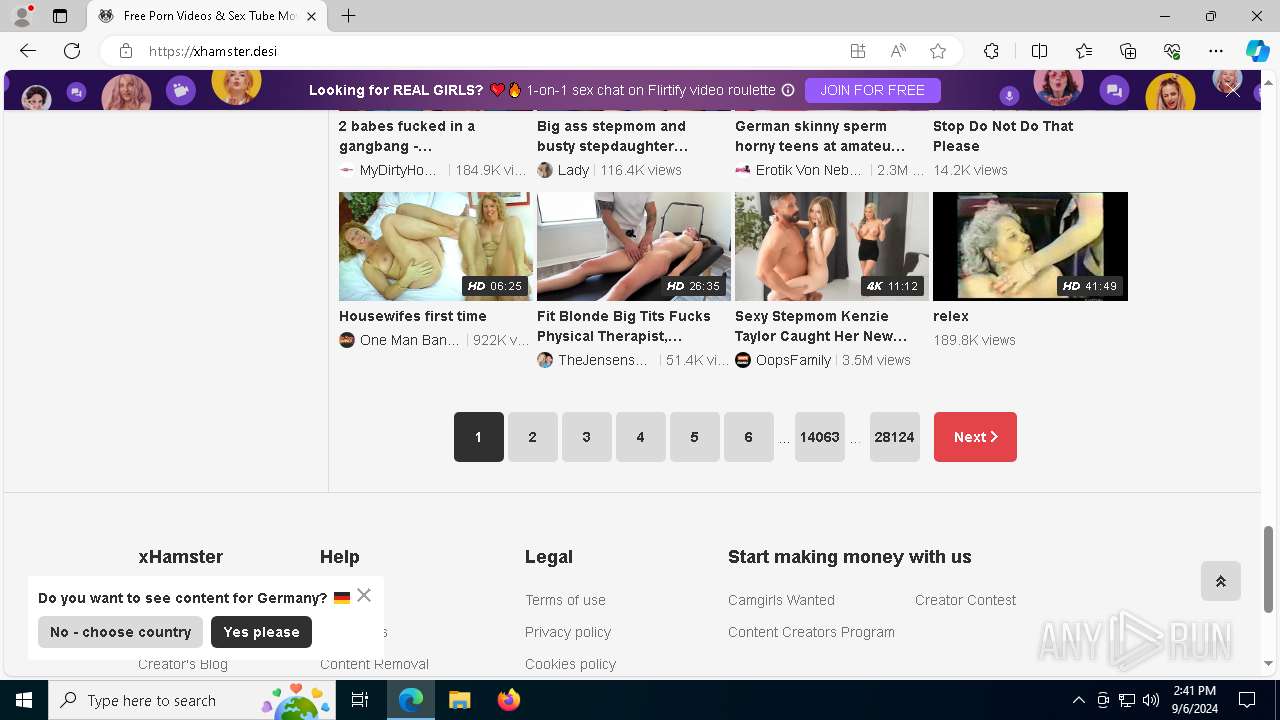1280x720 pixels.
Task: Open the One Man Ban channel link
Action: (409, 340)
